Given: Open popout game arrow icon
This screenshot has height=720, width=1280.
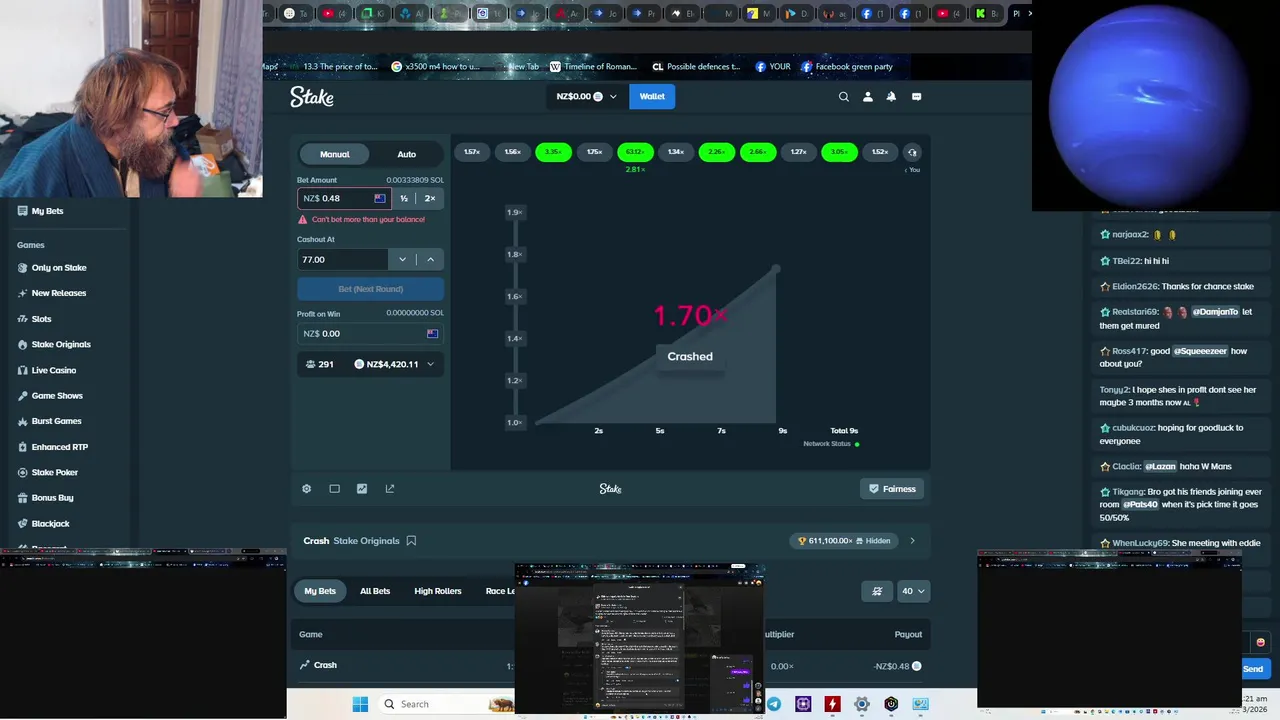Looking at the screenshot, I should tap(390, 489).
